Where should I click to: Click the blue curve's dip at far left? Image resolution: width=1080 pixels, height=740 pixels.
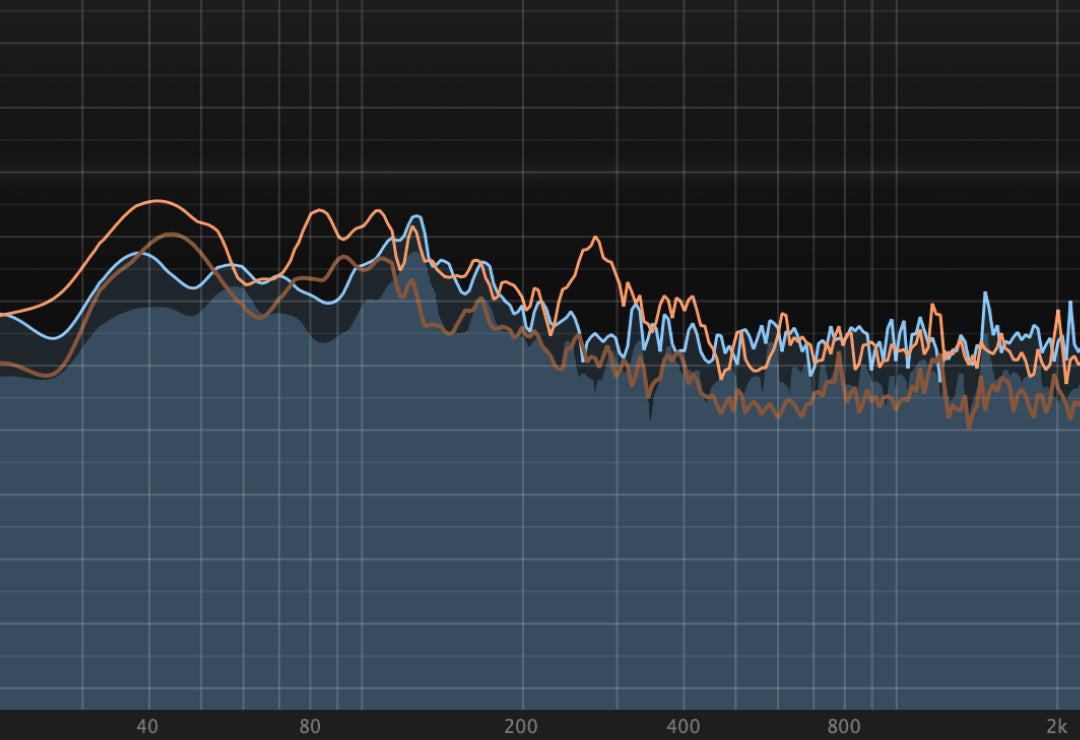click(55, 337)
